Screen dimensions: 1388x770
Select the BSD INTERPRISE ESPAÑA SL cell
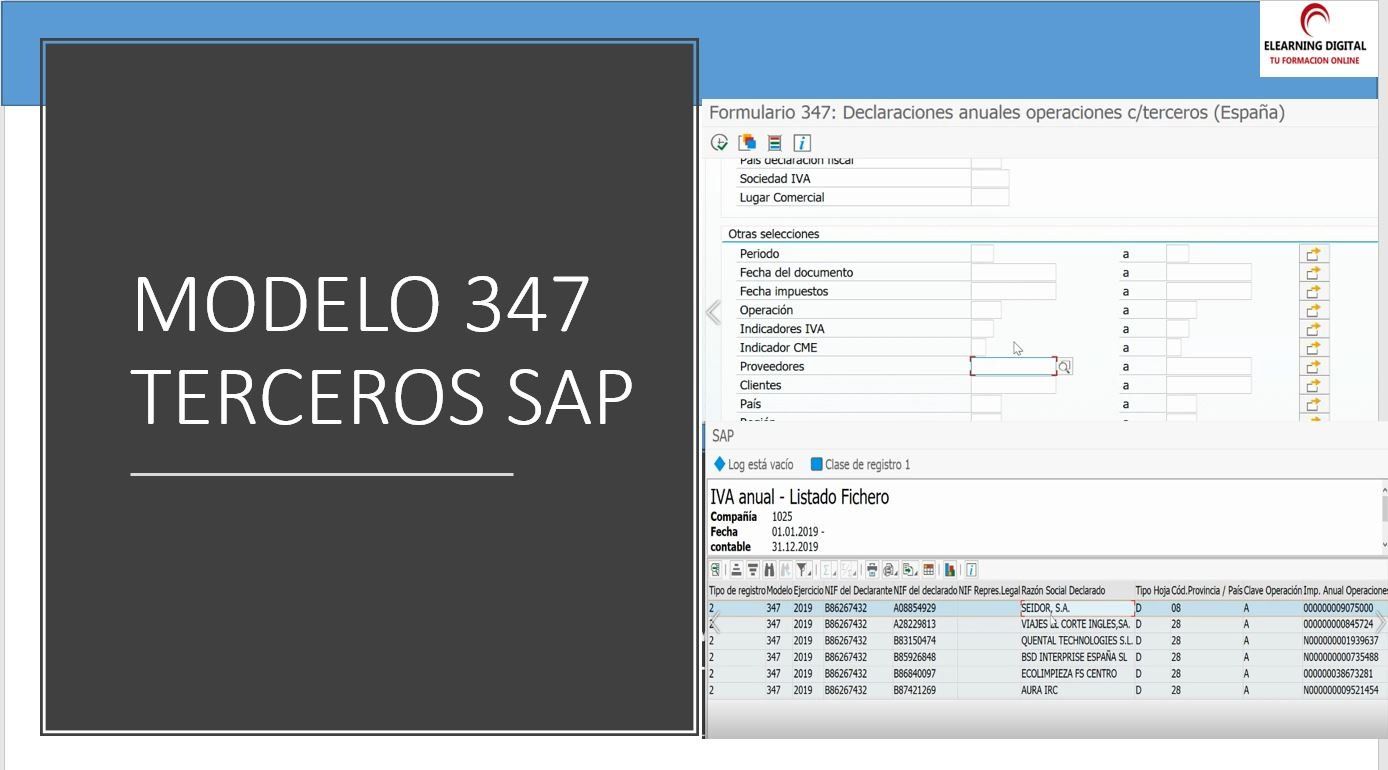[x=1077, y=658]
